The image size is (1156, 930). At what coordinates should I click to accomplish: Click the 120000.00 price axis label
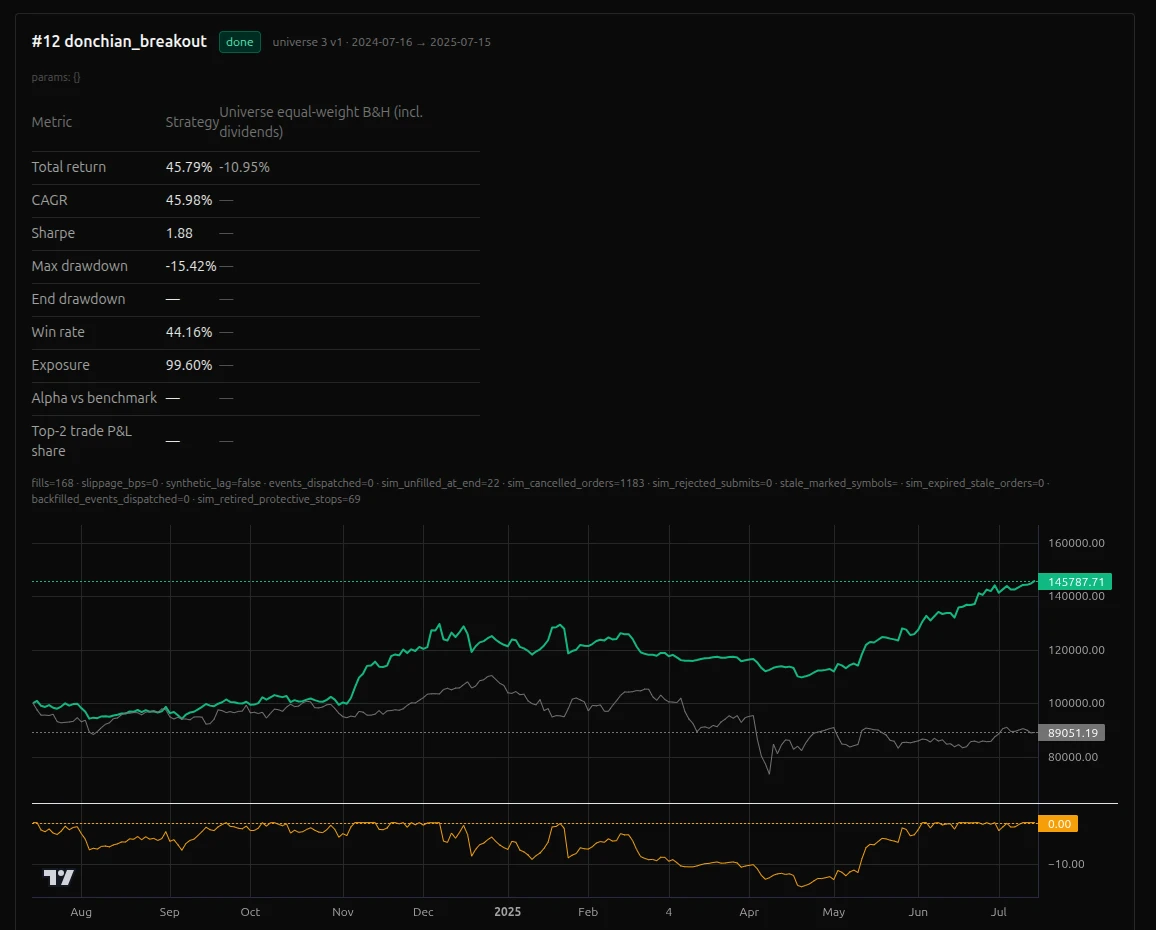point(1076,650)
